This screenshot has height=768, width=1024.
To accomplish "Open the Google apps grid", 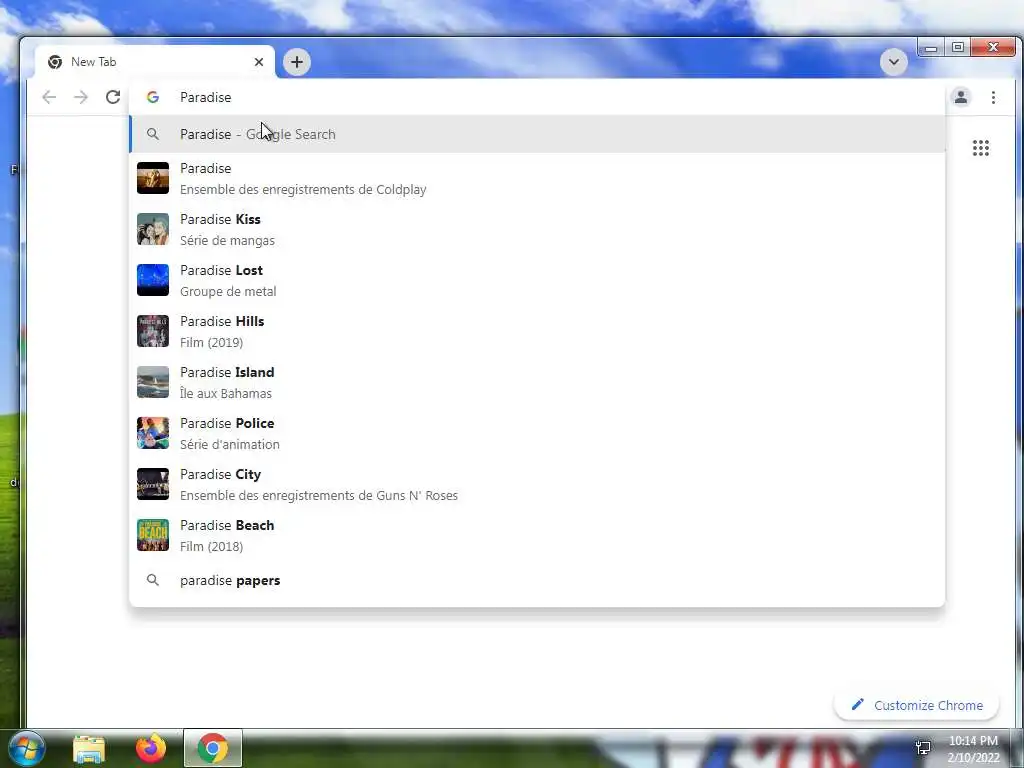I will 980,148.
